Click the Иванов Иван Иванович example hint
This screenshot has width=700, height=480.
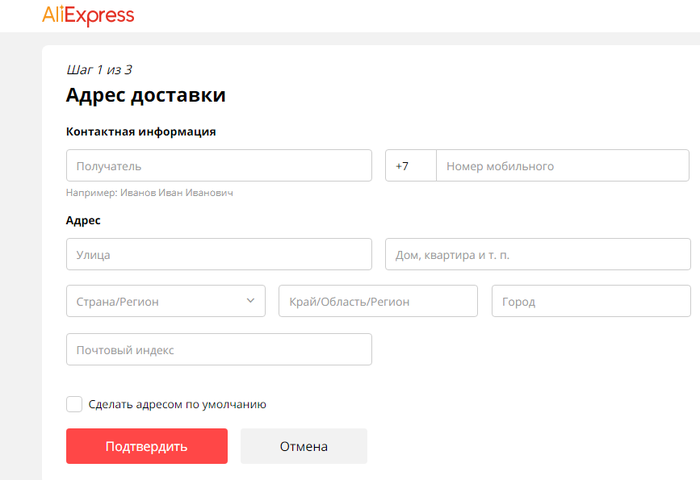click(150, 192)
